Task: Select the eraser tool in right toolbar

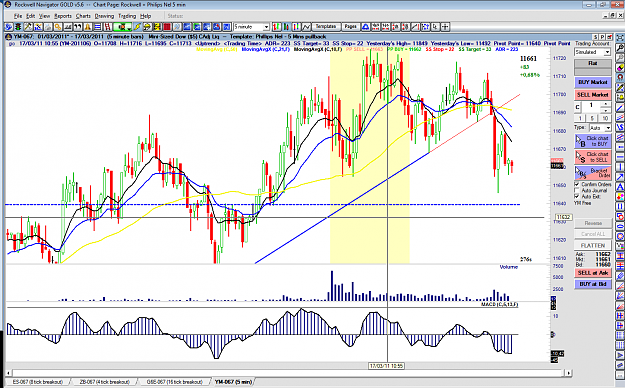Action: [620, 67]
